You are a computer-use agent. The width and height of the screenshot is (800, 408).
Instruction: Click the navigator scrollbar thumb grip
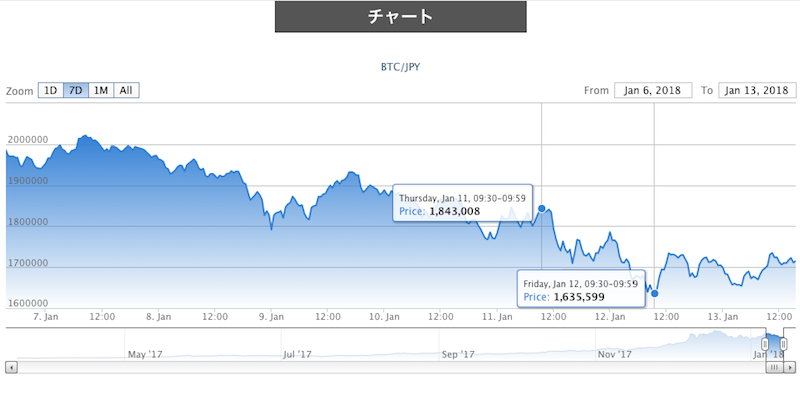774,367
